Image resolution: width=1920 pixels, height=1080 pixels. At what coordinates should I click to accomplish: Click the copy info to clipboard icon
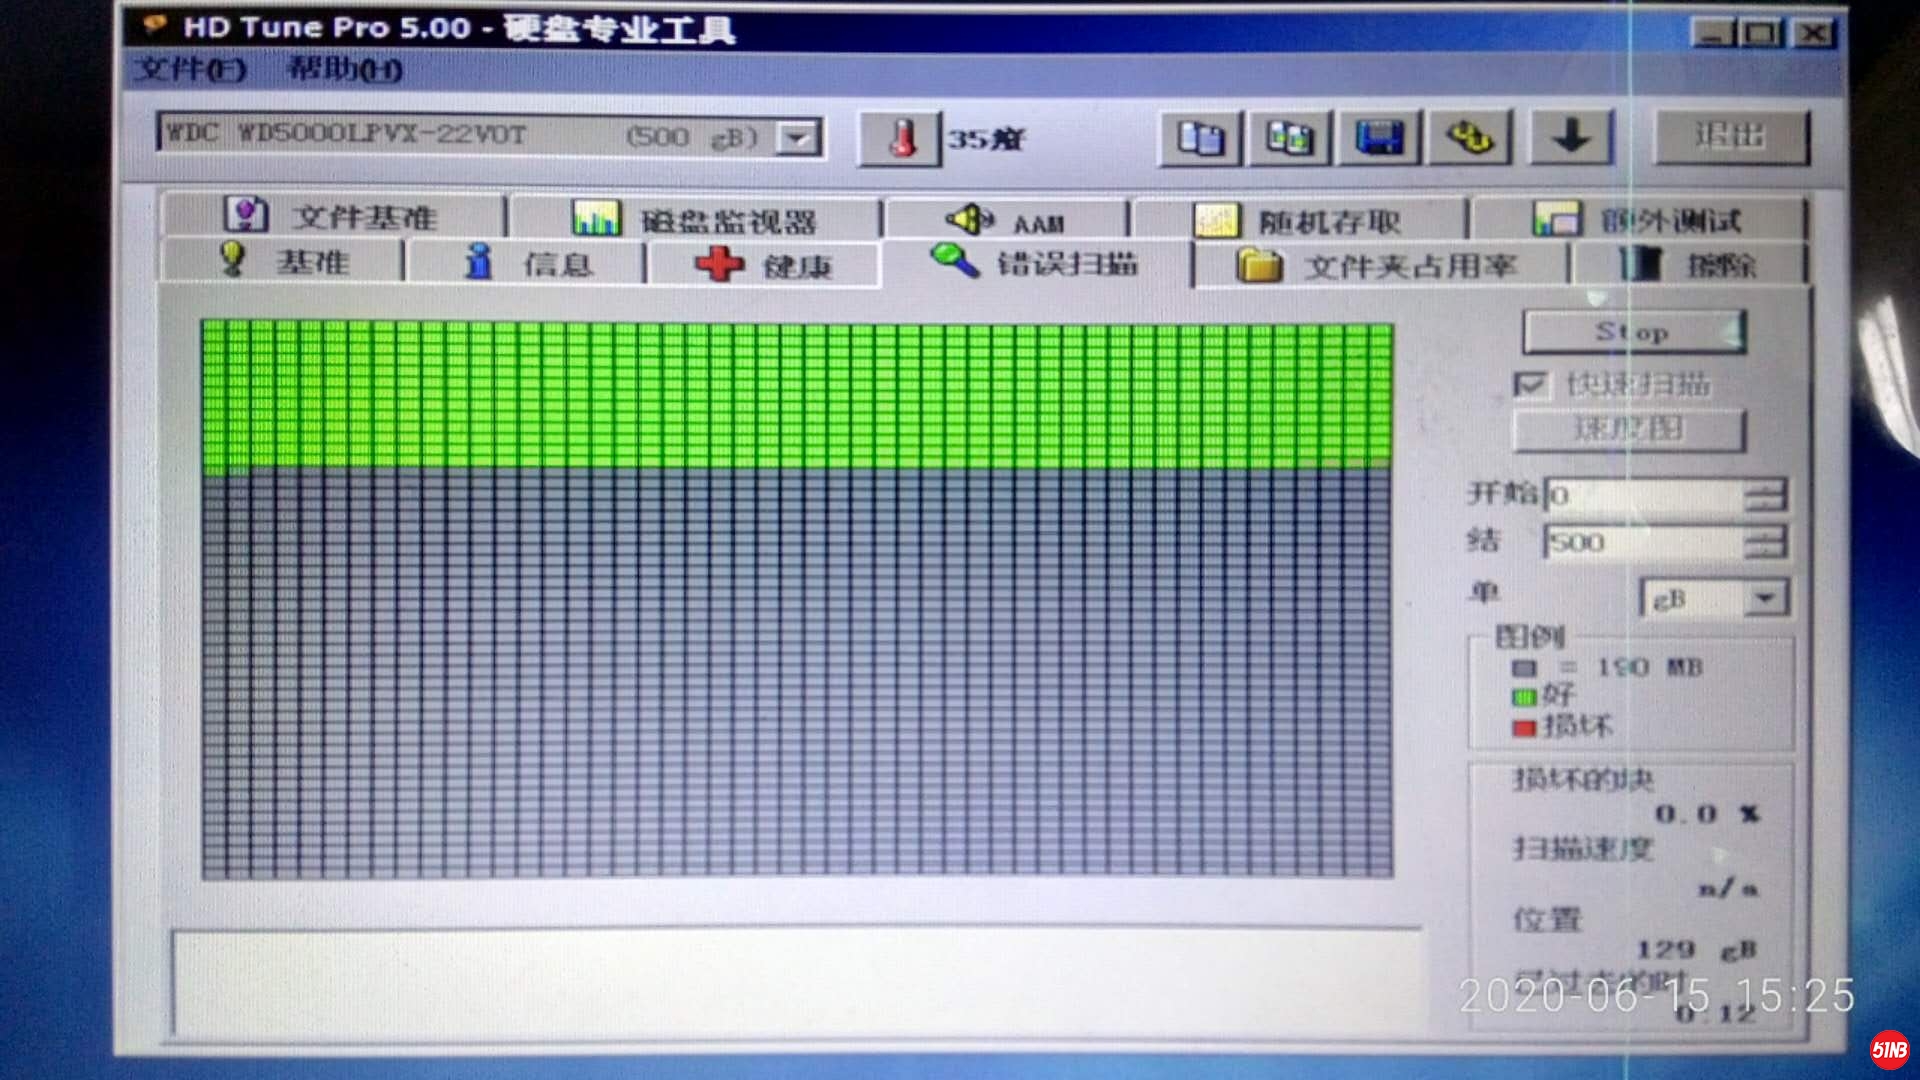[x=1200, y=138]
